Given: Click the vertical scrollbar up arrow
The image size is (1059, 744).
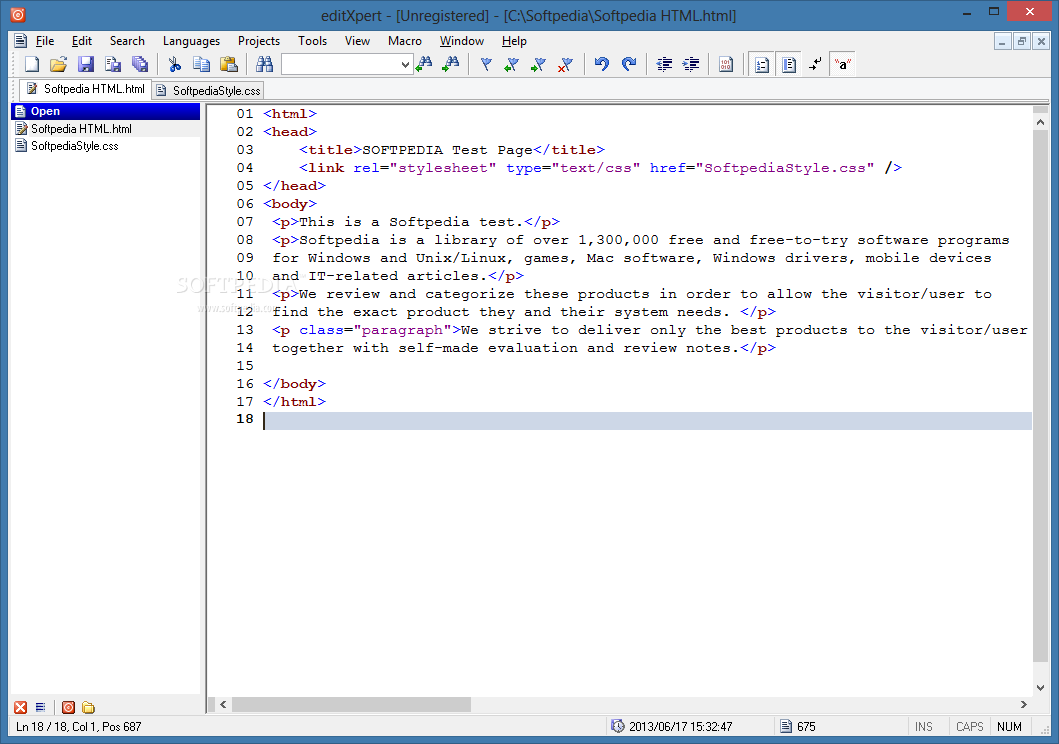Looking at the screenshot, I should pyautogui.click(x=1040, y=122).
